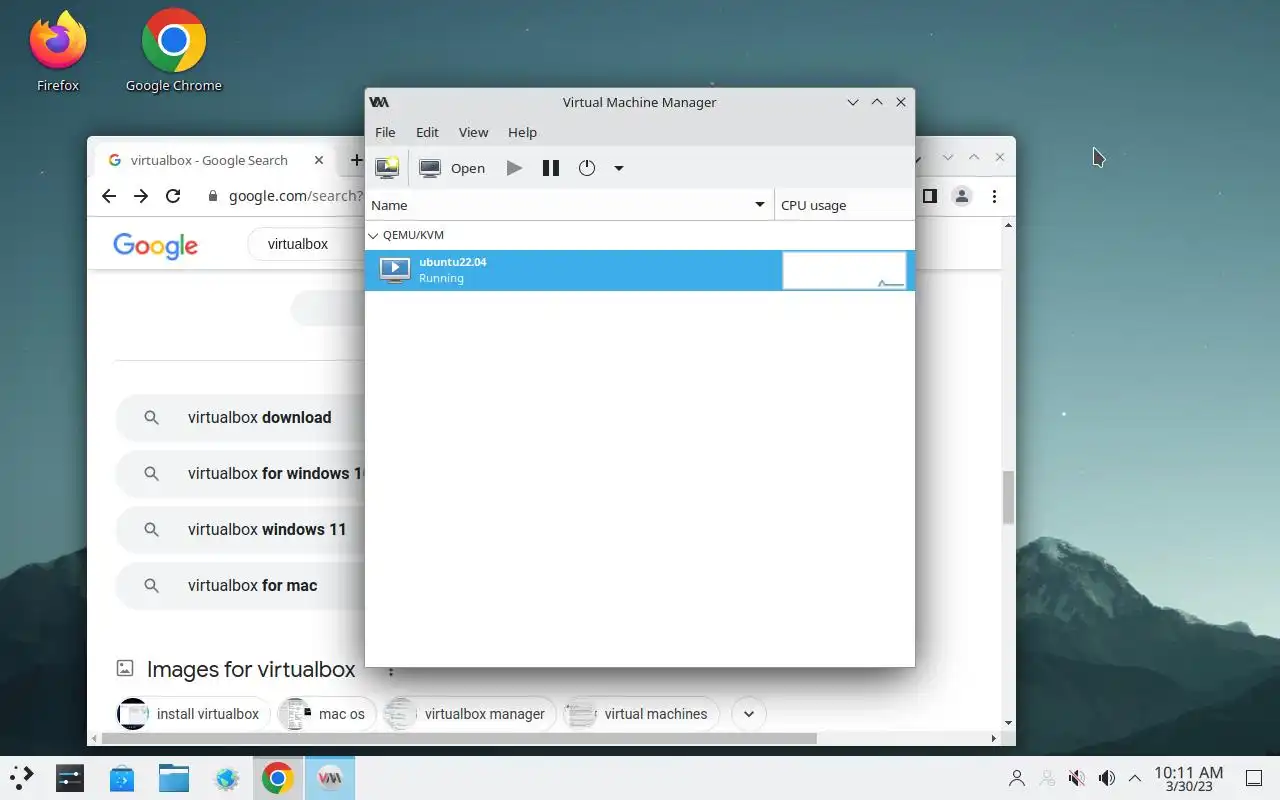Open Google Chrome desktop shortcut
Screen dimensions: 1280x800
click(x=174, y=52)
